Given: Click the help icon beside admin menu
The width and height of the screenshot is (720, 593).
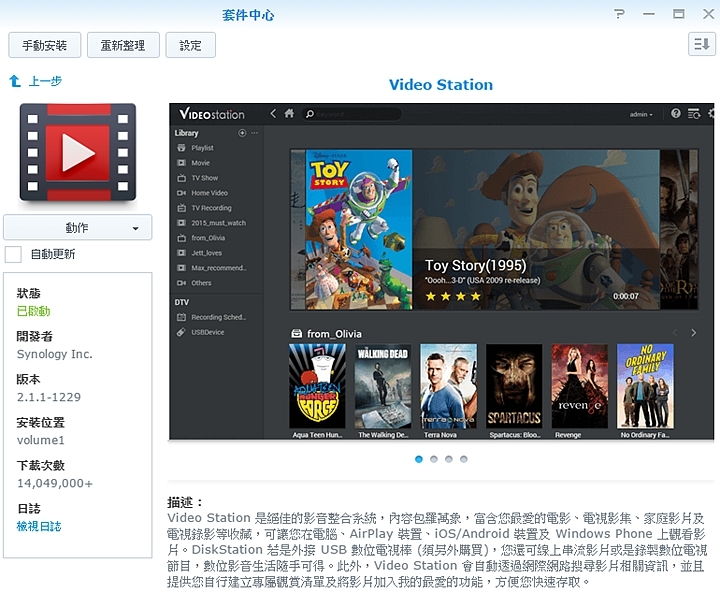Looking at the screenshot, I should click(675, 113).
